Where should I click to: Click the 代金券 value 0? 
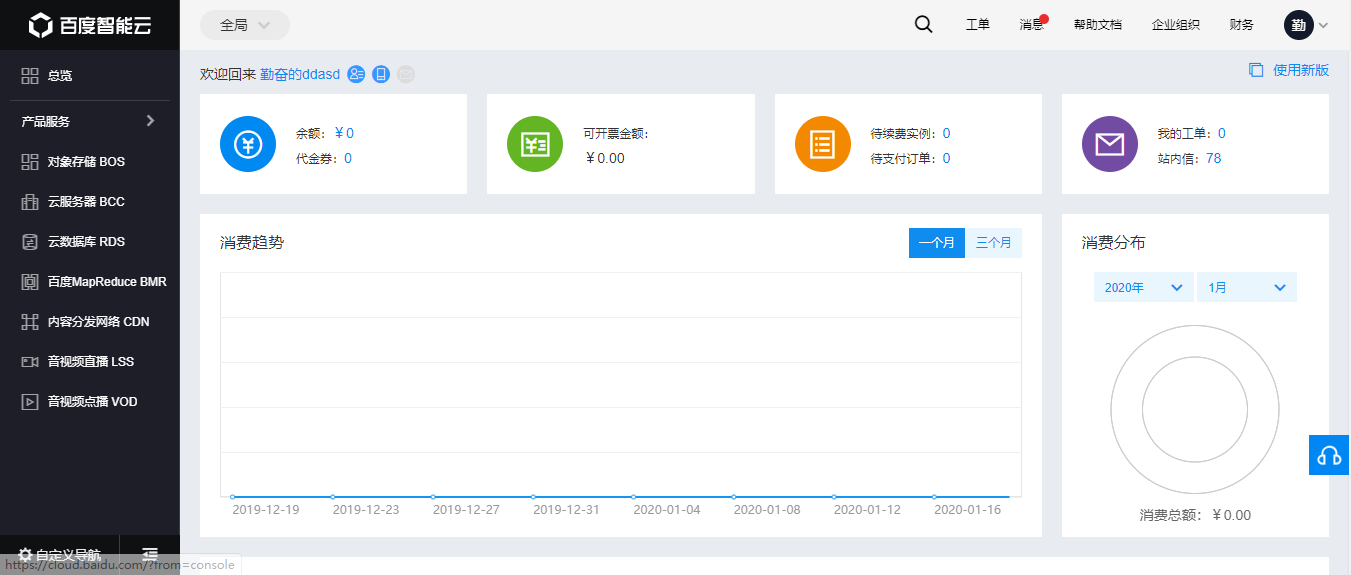pyautogui.click(x=348, y=158)
